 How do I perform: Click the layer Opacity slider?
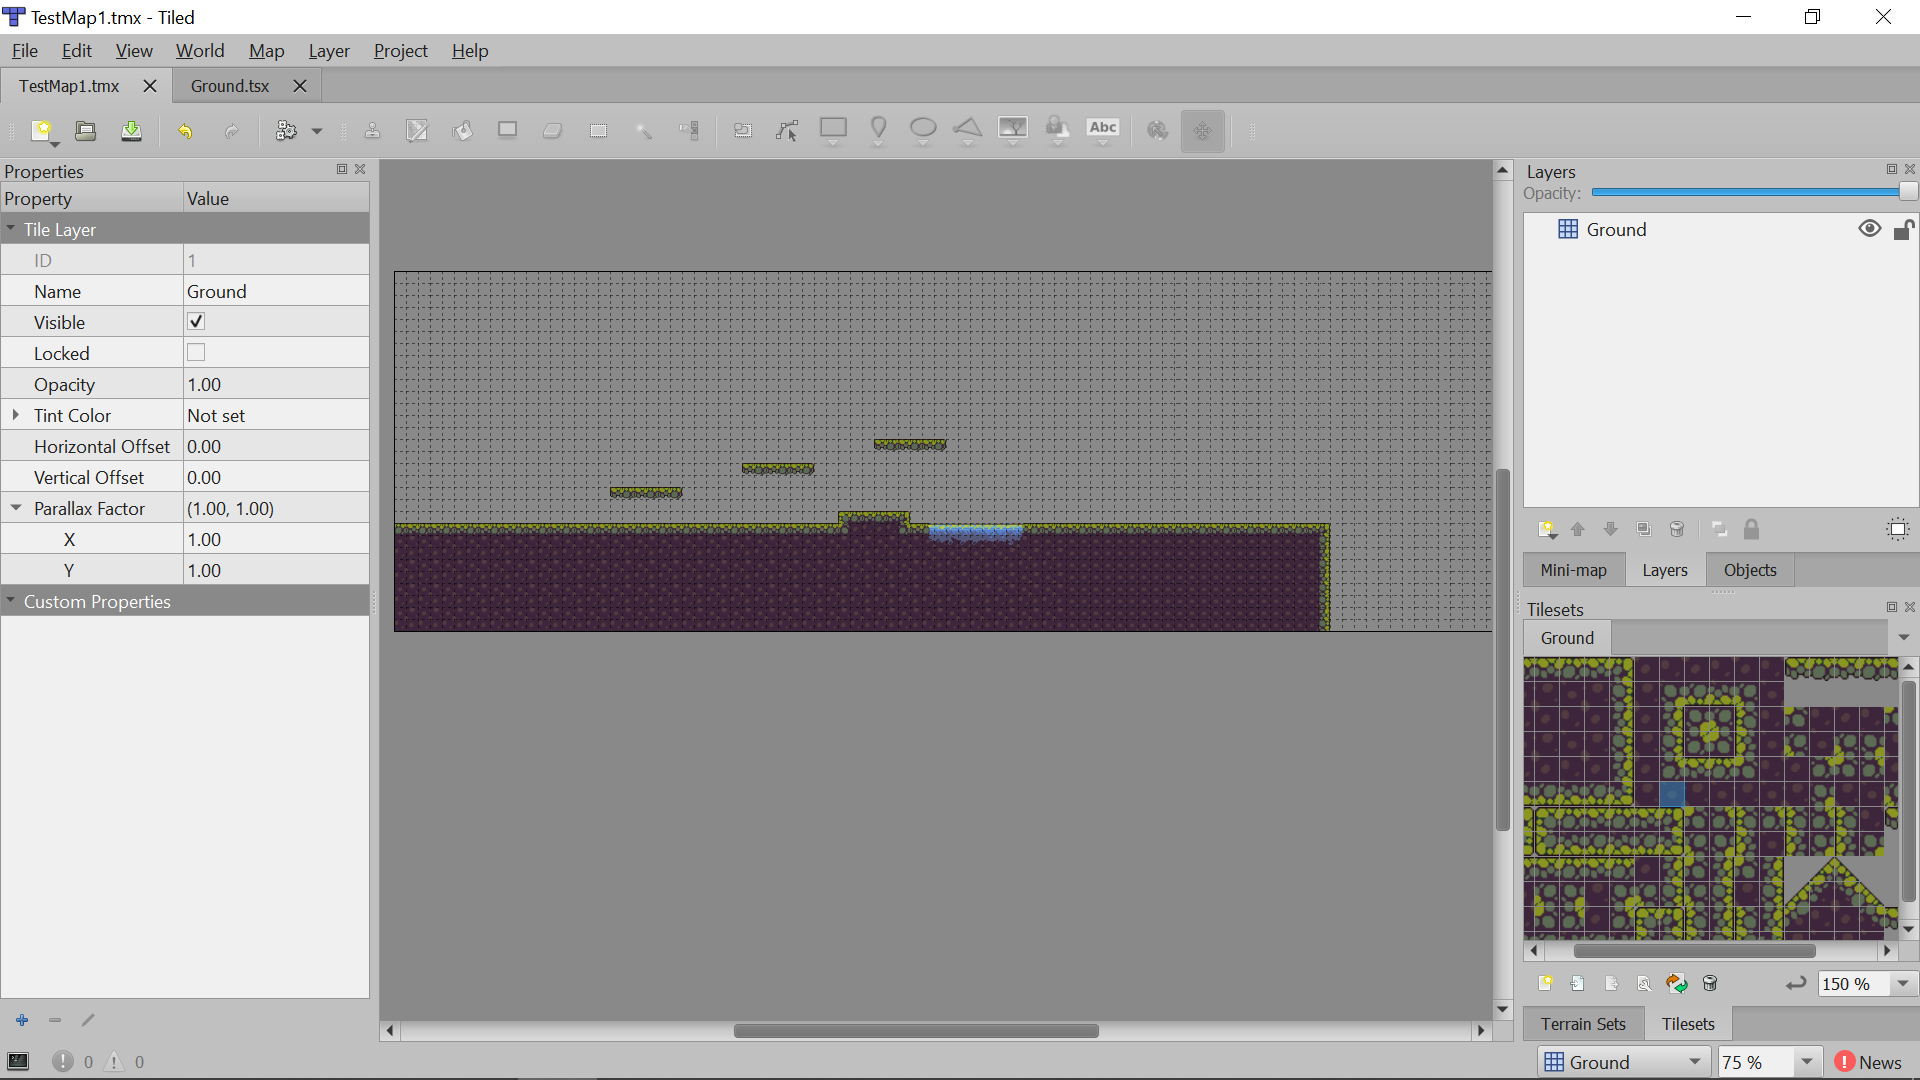(x=1745, y=193)
